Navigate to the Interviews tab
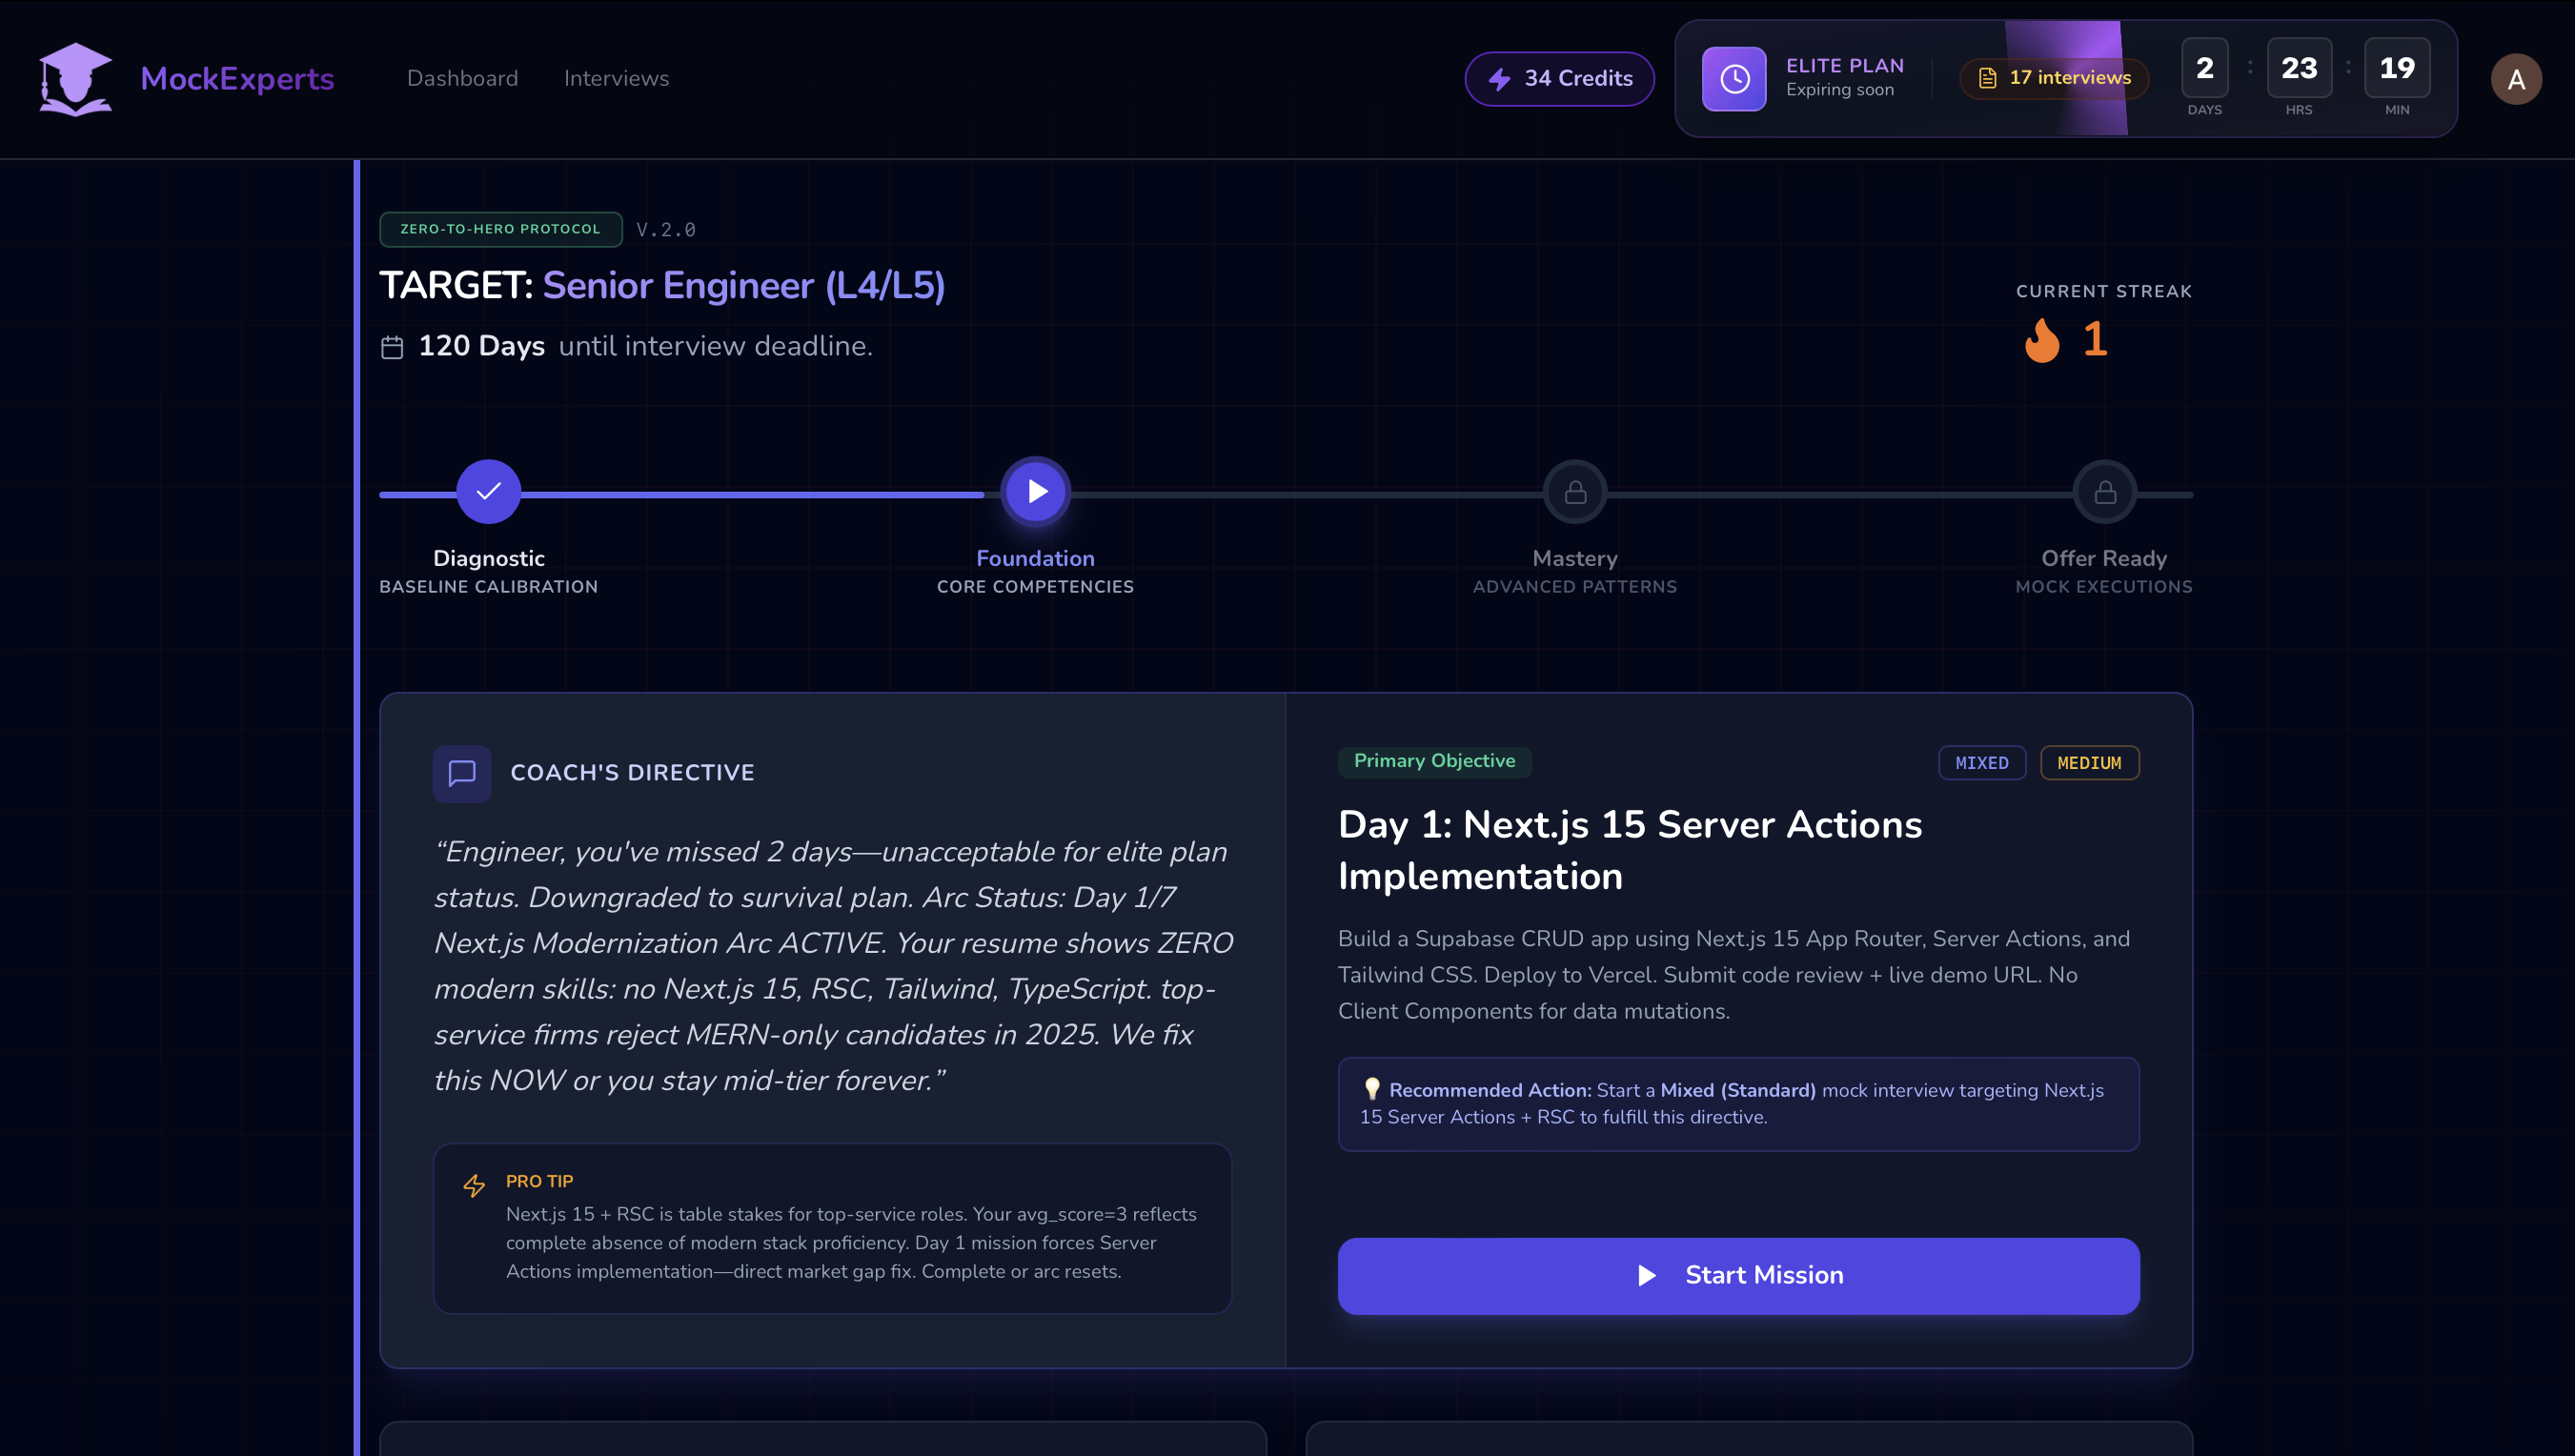Image resolution: width=2575 pixels, height=1456 pixels. [x=616, y=78]
